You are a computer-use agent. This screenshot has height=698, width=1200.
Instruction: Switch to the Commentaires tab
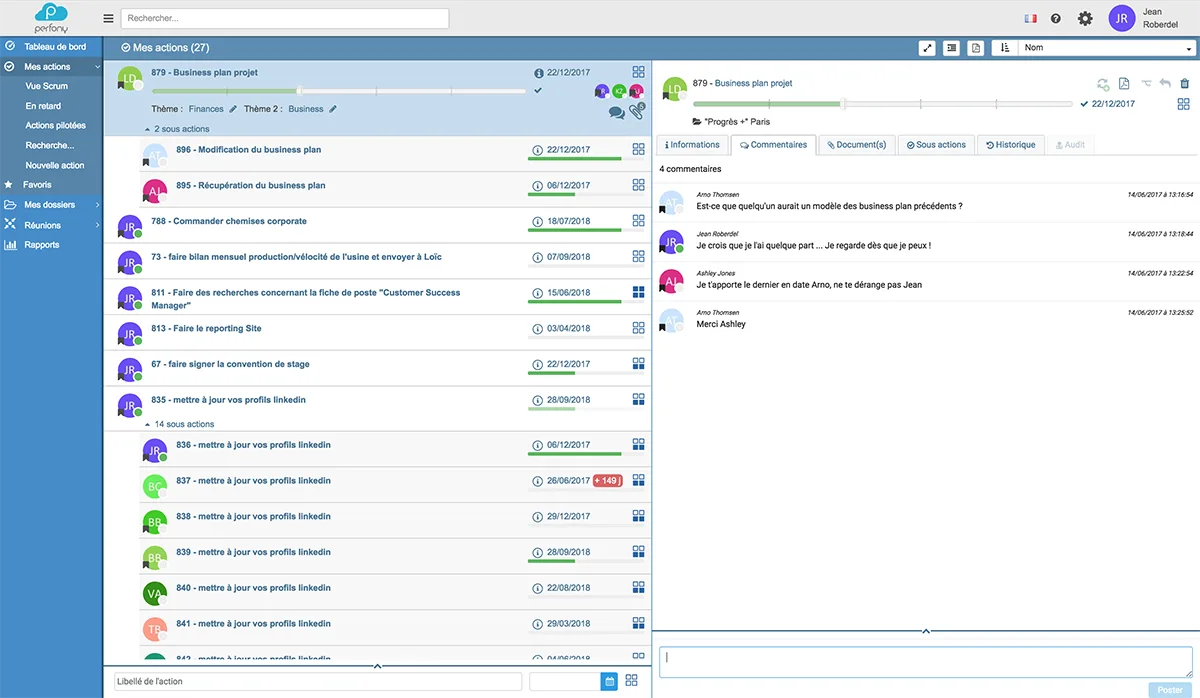click(x=773, y=145)
